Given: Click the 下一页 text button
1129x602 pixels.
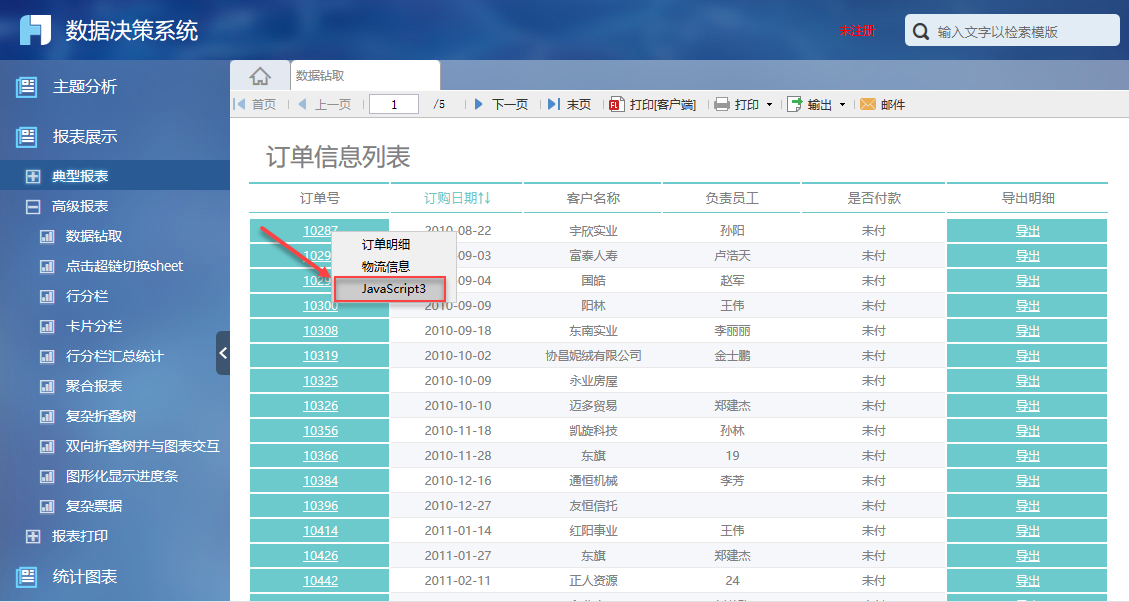Looking at the screenshot, I should [x=510, y=104].
